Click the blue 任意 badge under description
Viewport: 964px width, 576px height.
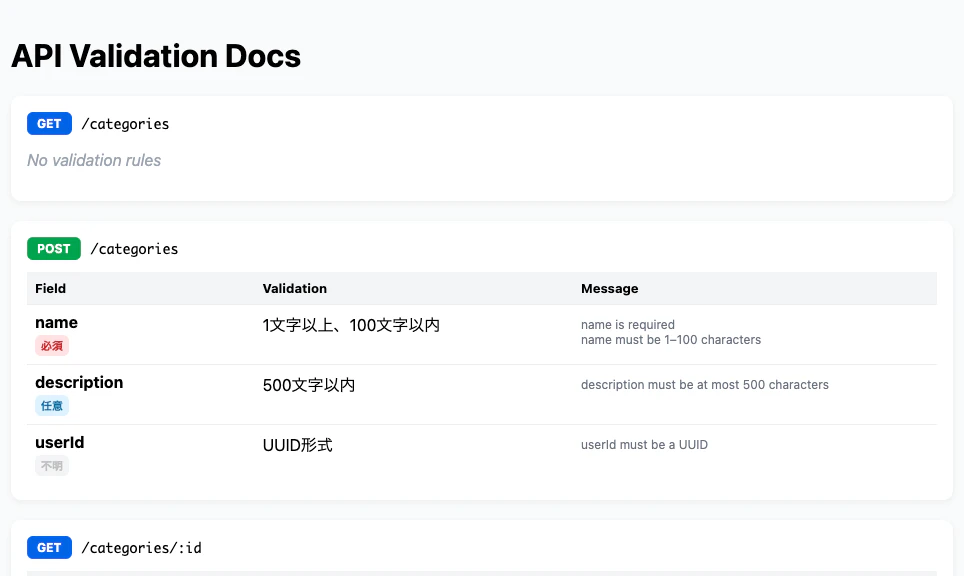52,406
